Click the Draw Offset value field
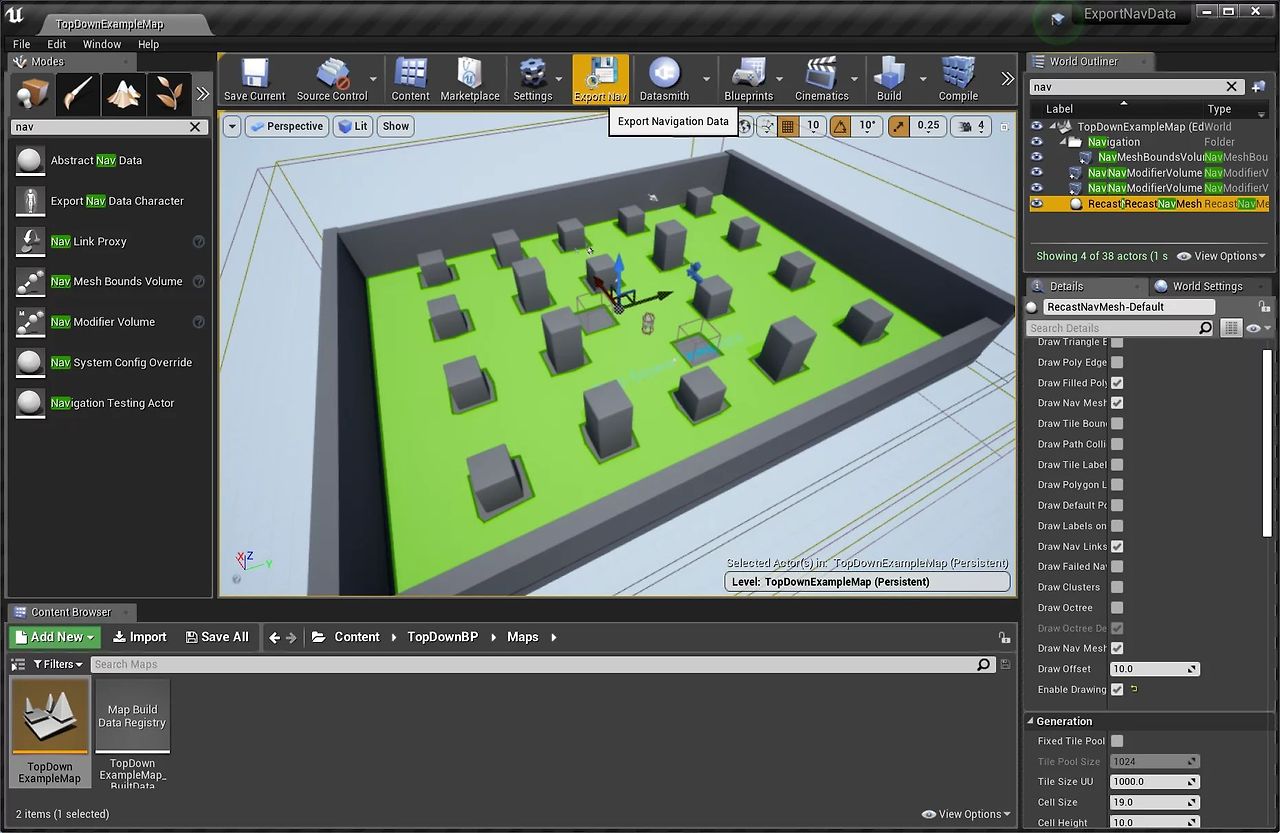This screenshot has height=833, width=1280. 1155,669
